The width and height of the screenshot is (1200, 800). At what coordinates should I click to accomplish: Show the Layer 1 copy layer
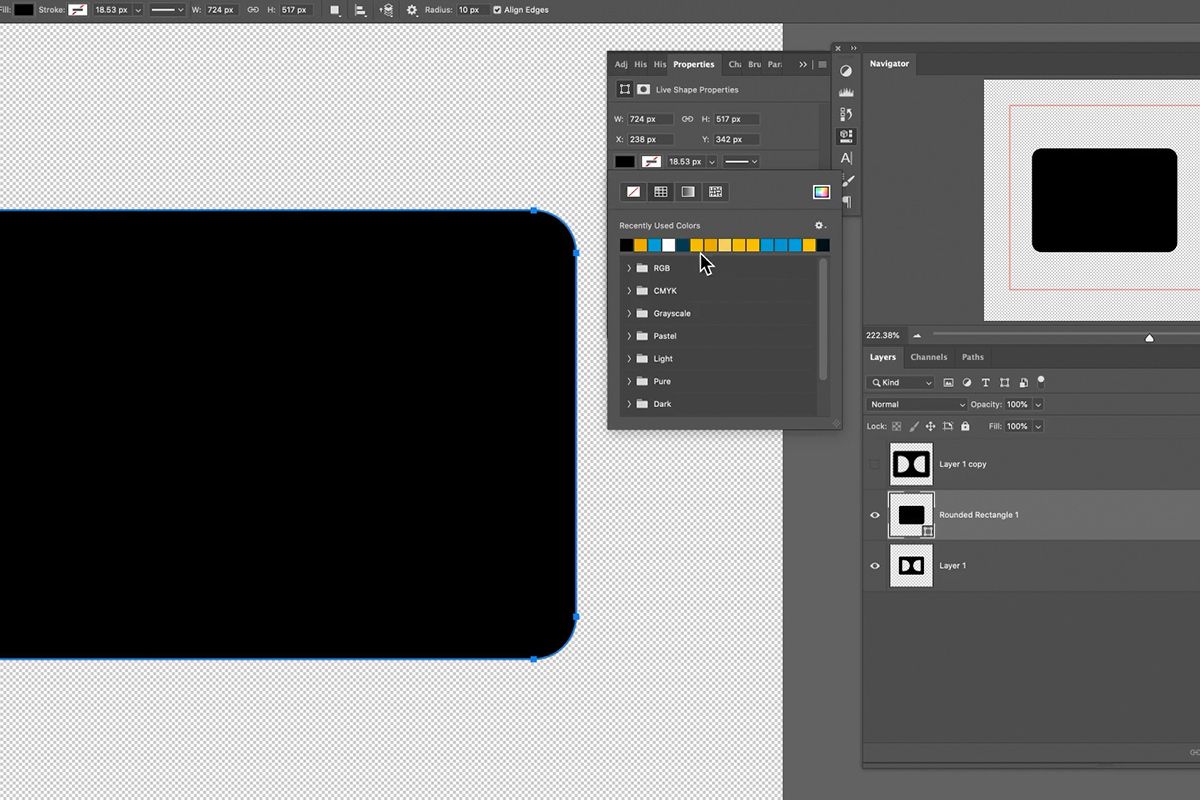pos(875,464)
